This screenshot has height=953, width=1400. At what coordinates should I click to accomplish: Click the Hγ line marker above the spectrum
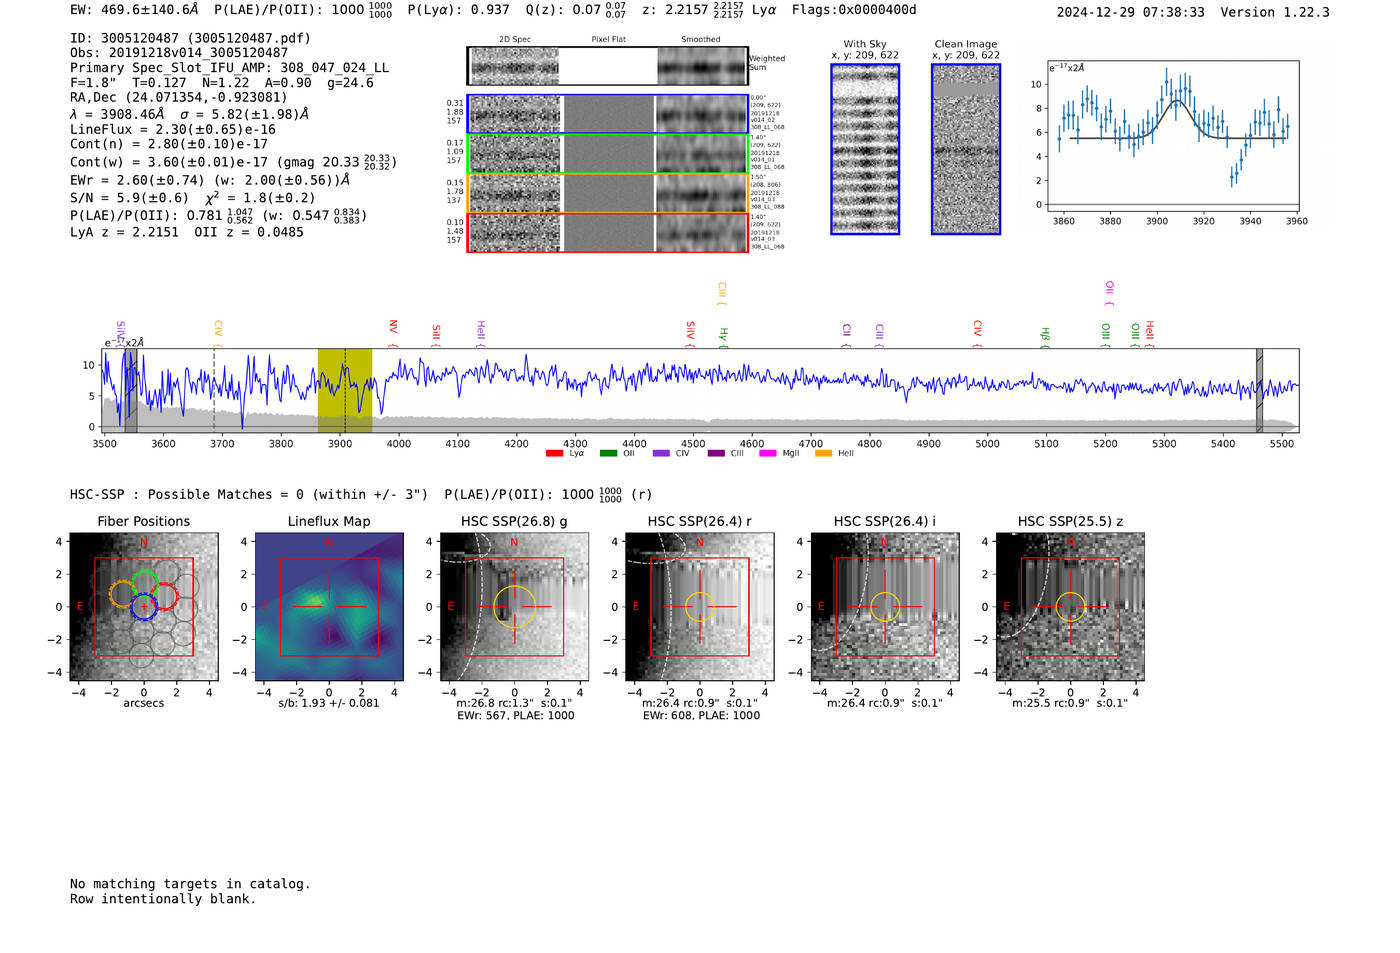[x=723, y=337]
